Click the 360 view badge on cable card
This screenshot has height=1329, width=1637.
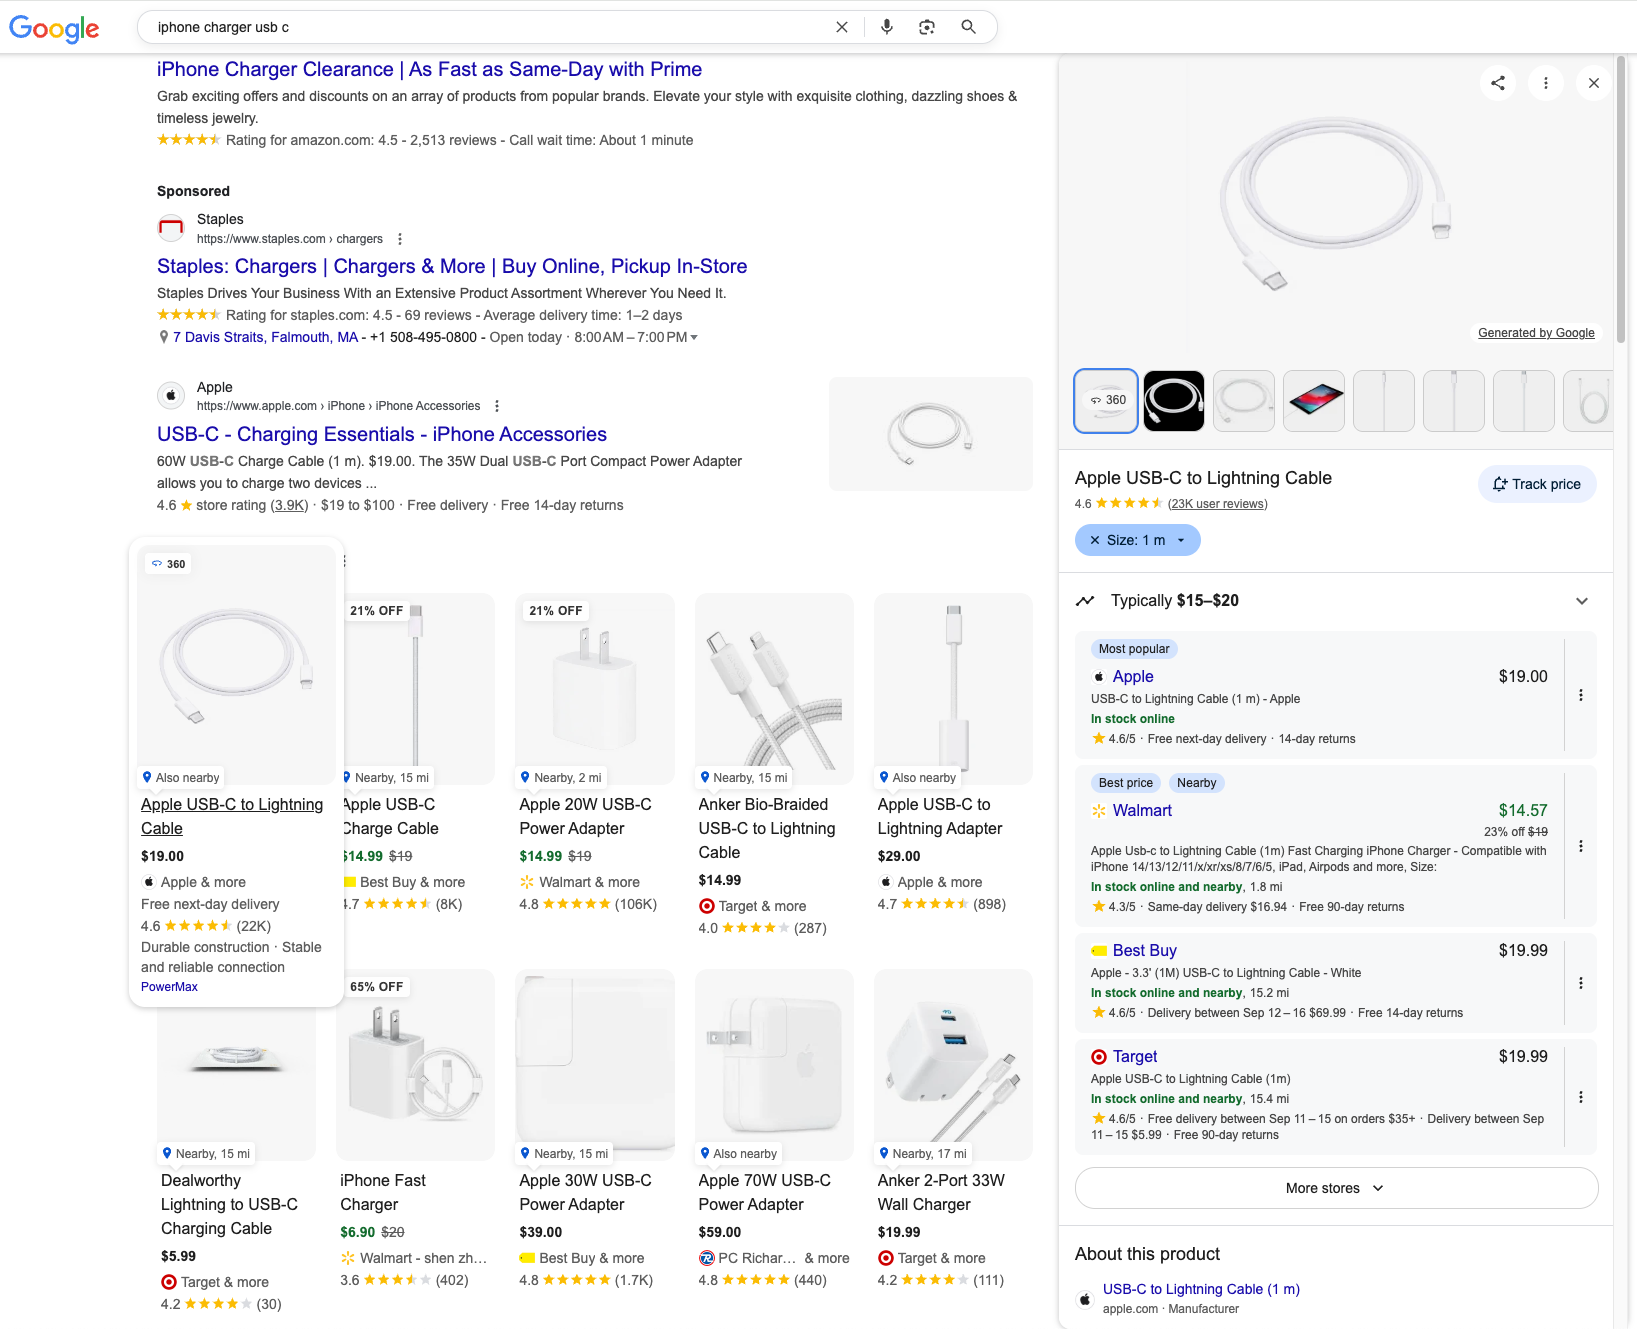[x=168, y=564]
